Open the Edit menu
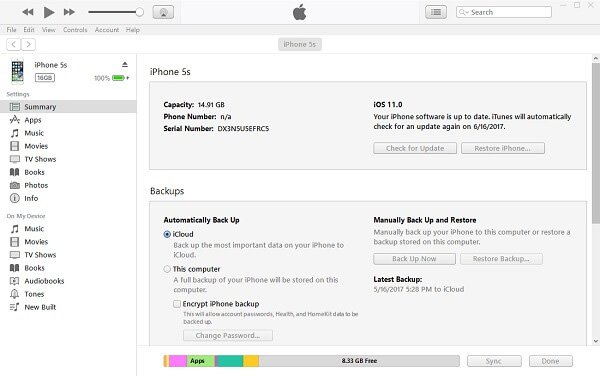Screen dimensions: 600x376 point(29,30)
